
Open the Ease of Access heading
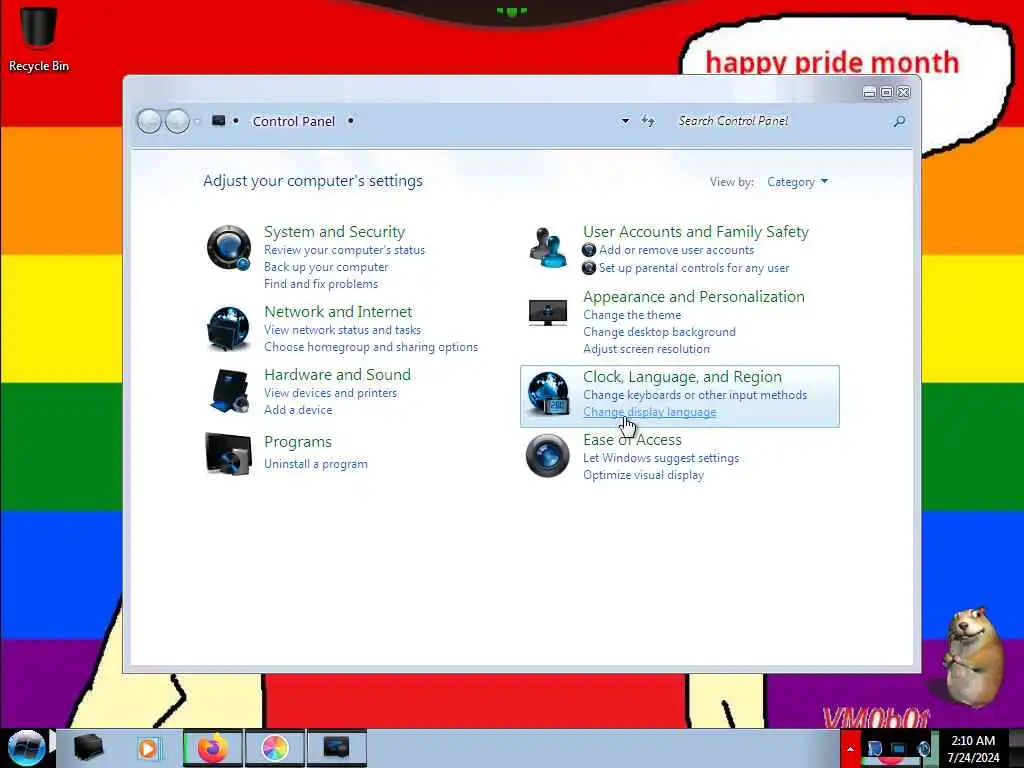click(632, 440)
